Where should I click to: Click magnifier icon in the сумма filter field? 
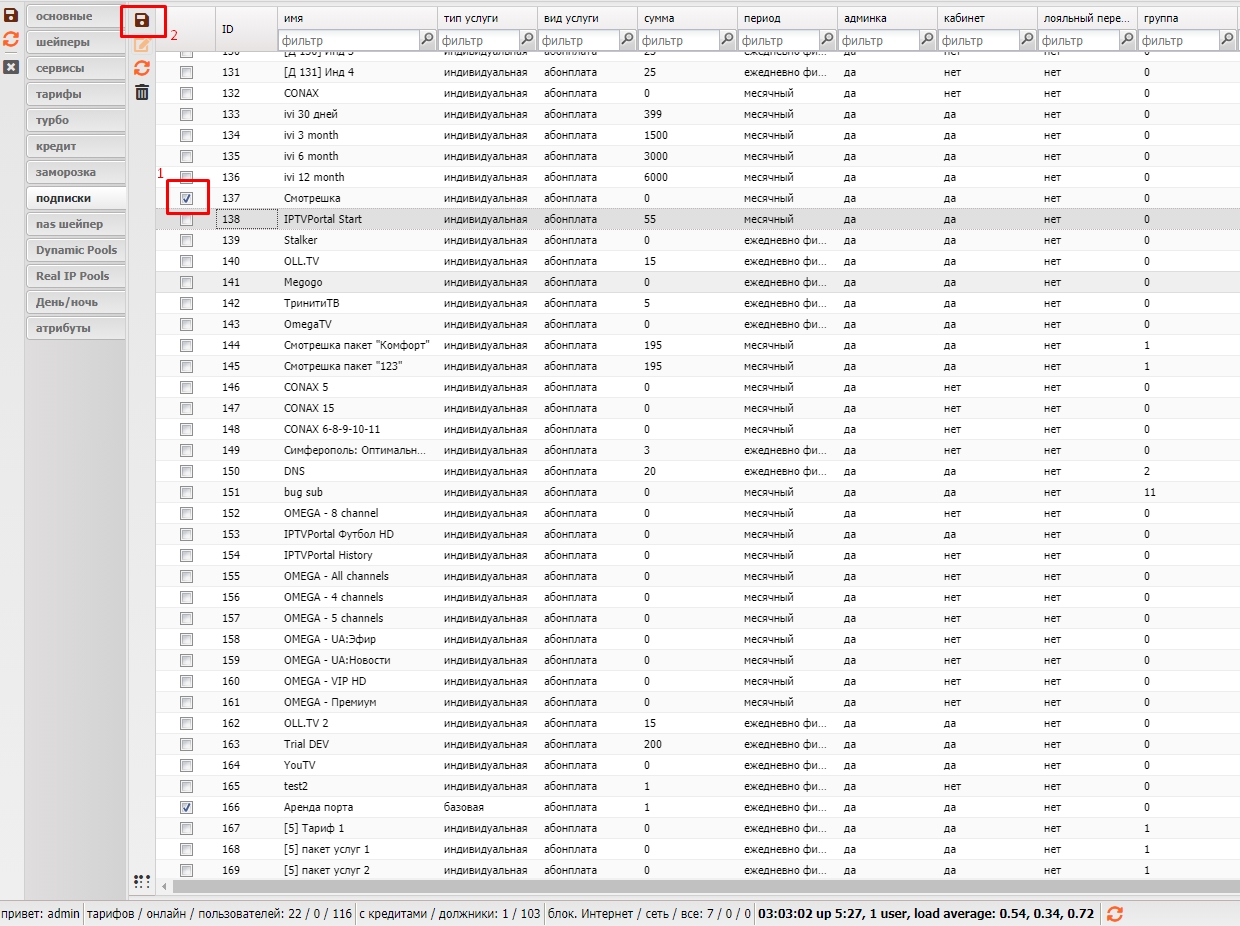[x=727, y=40]
